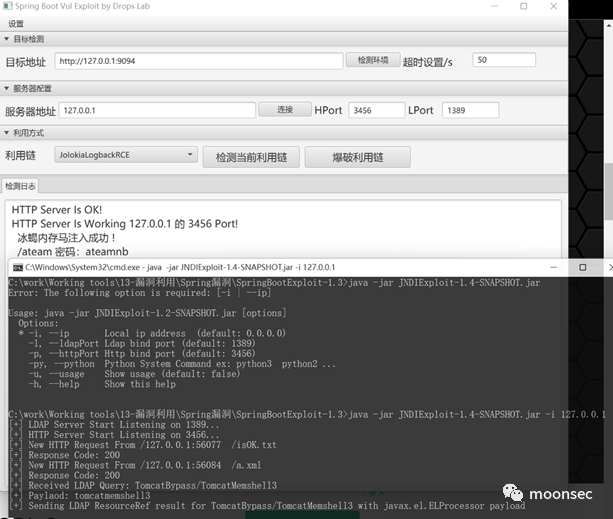Edit the 超时设置 timeout field
Image resolution: width=613 pixels, height=519 pixels.
[504, 60]
